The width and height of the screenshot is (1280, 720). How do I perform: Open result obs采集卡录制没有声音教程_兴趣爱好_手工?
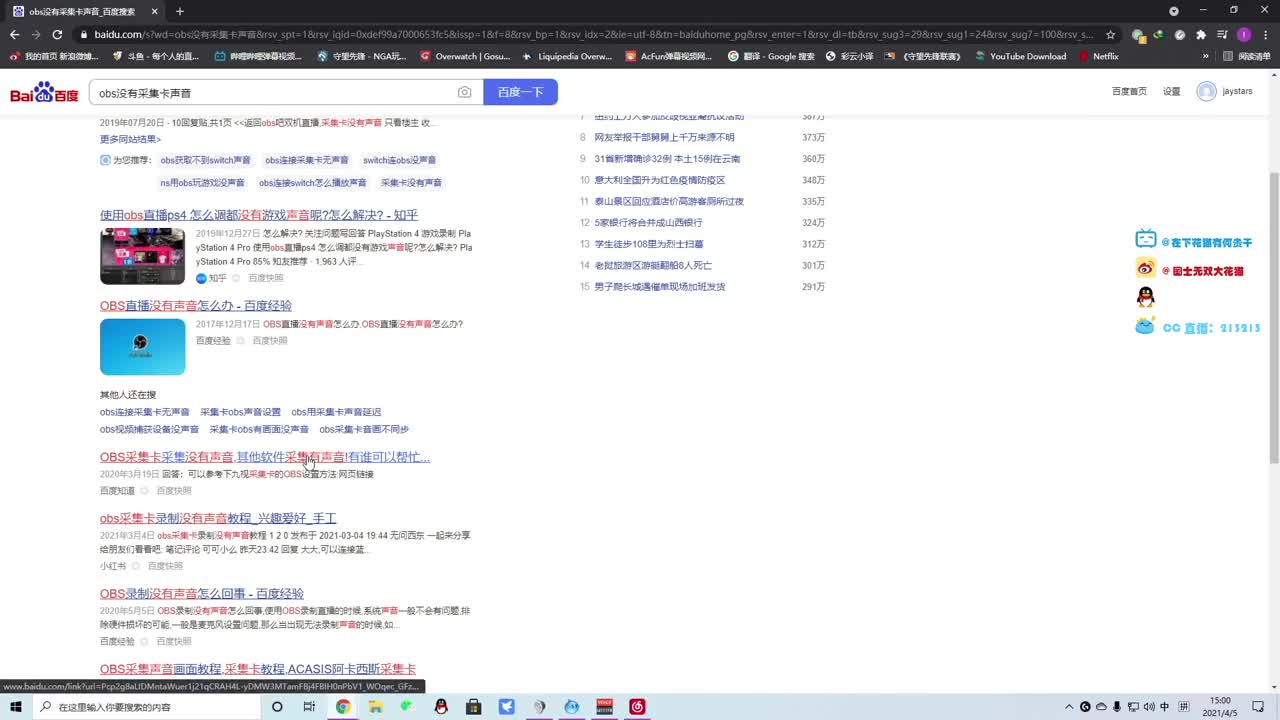click(x=218, y=518)
